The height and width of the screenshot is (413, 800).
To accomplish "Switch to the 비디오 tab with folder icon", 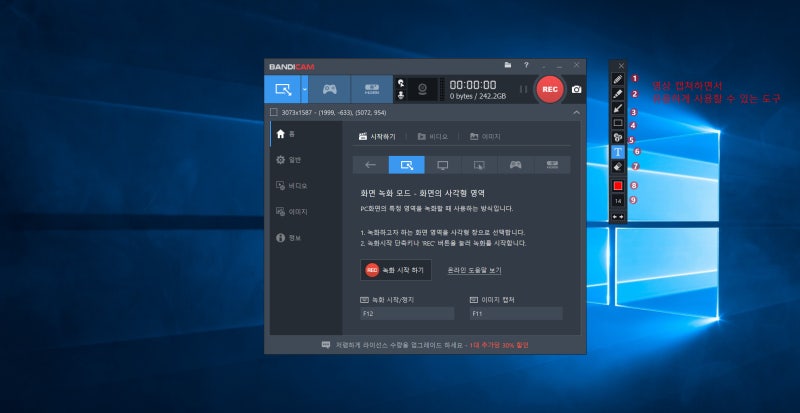I will [433, 136].
